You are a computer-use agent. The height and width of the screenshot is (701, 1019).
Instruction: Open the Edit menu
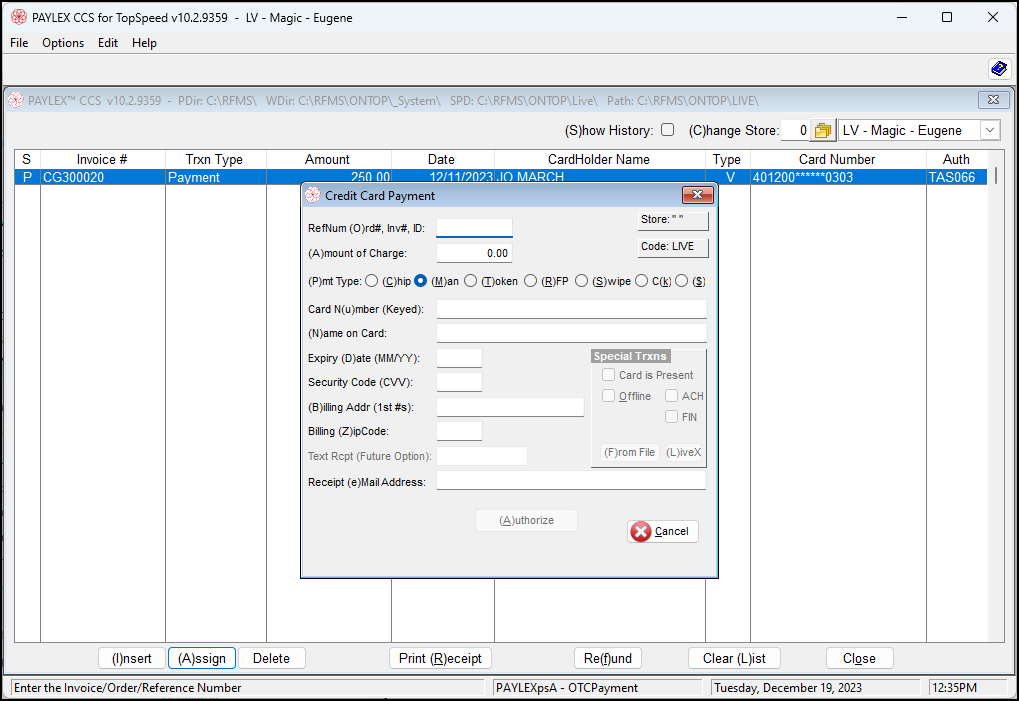coord(108,43)
